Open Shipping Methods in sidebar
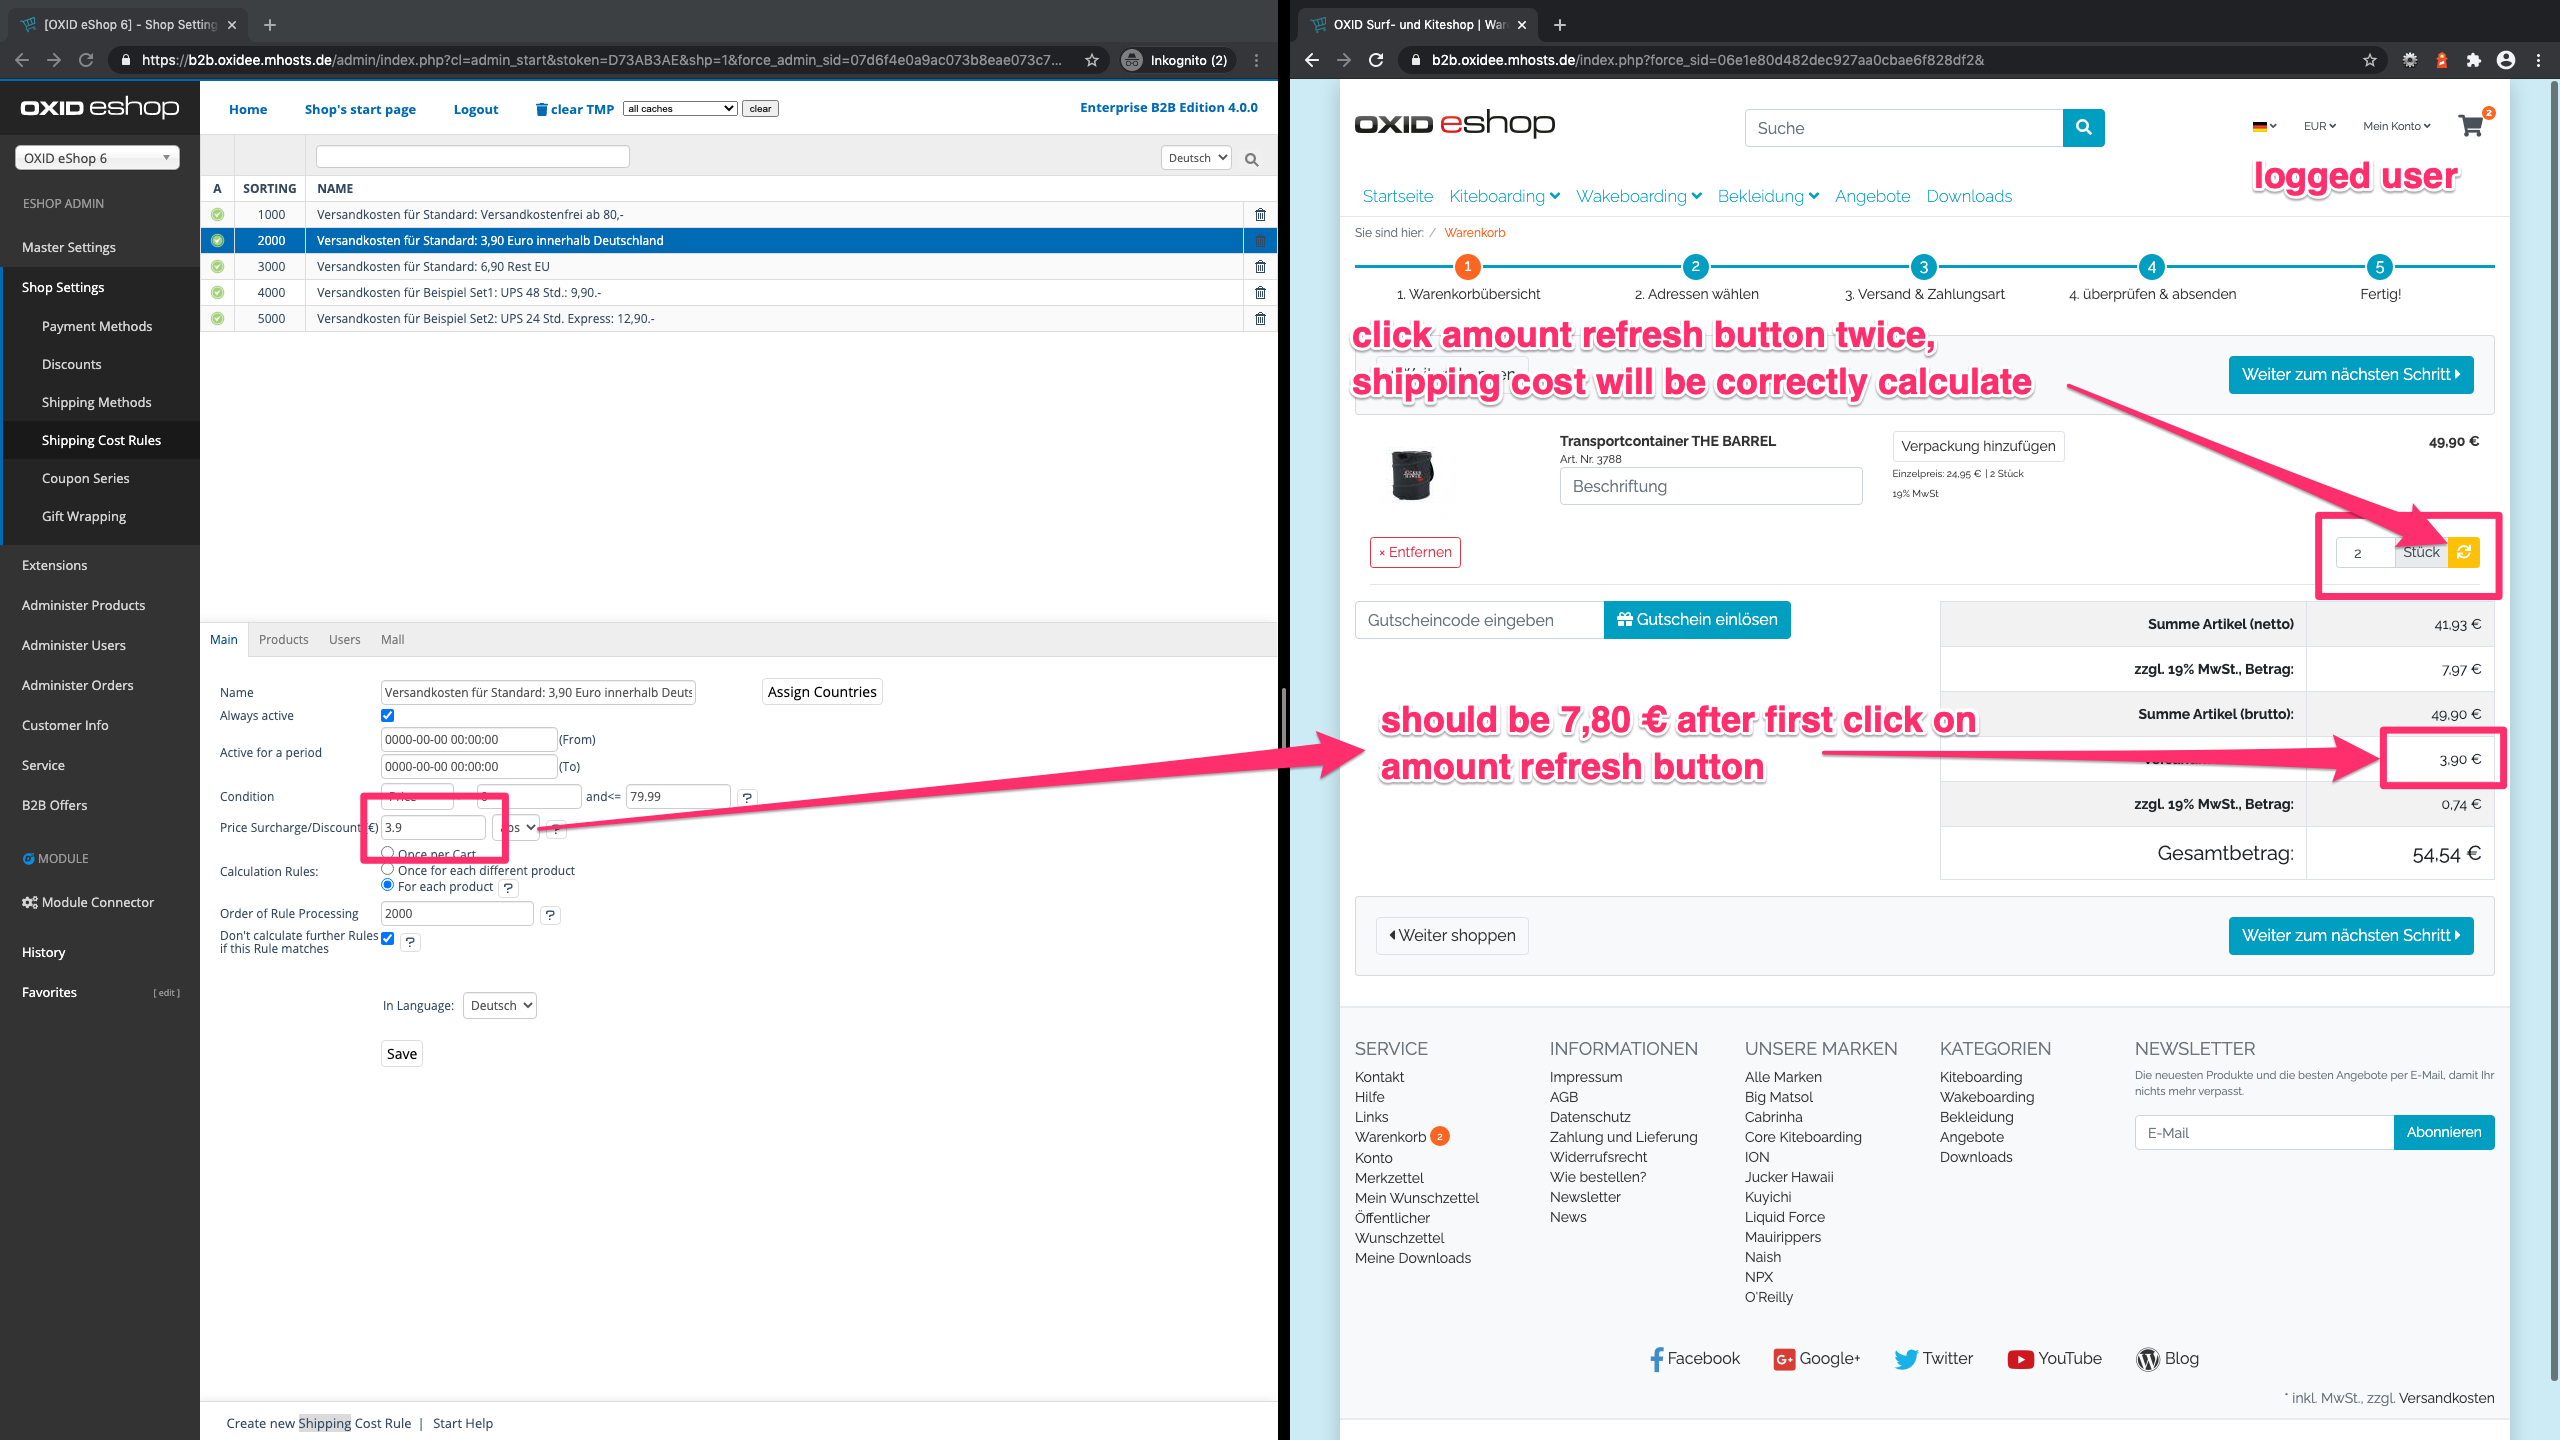Image resolution: width=2560 pixels, height=1440 pixels. coord(96,402)
